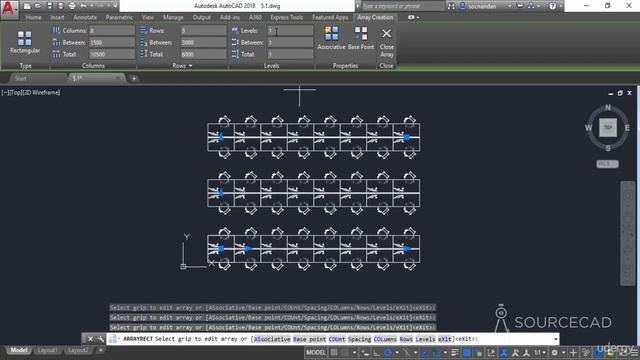Choose the Spacing option in command line
Viewport: 640px width, 360px height.
360,339
